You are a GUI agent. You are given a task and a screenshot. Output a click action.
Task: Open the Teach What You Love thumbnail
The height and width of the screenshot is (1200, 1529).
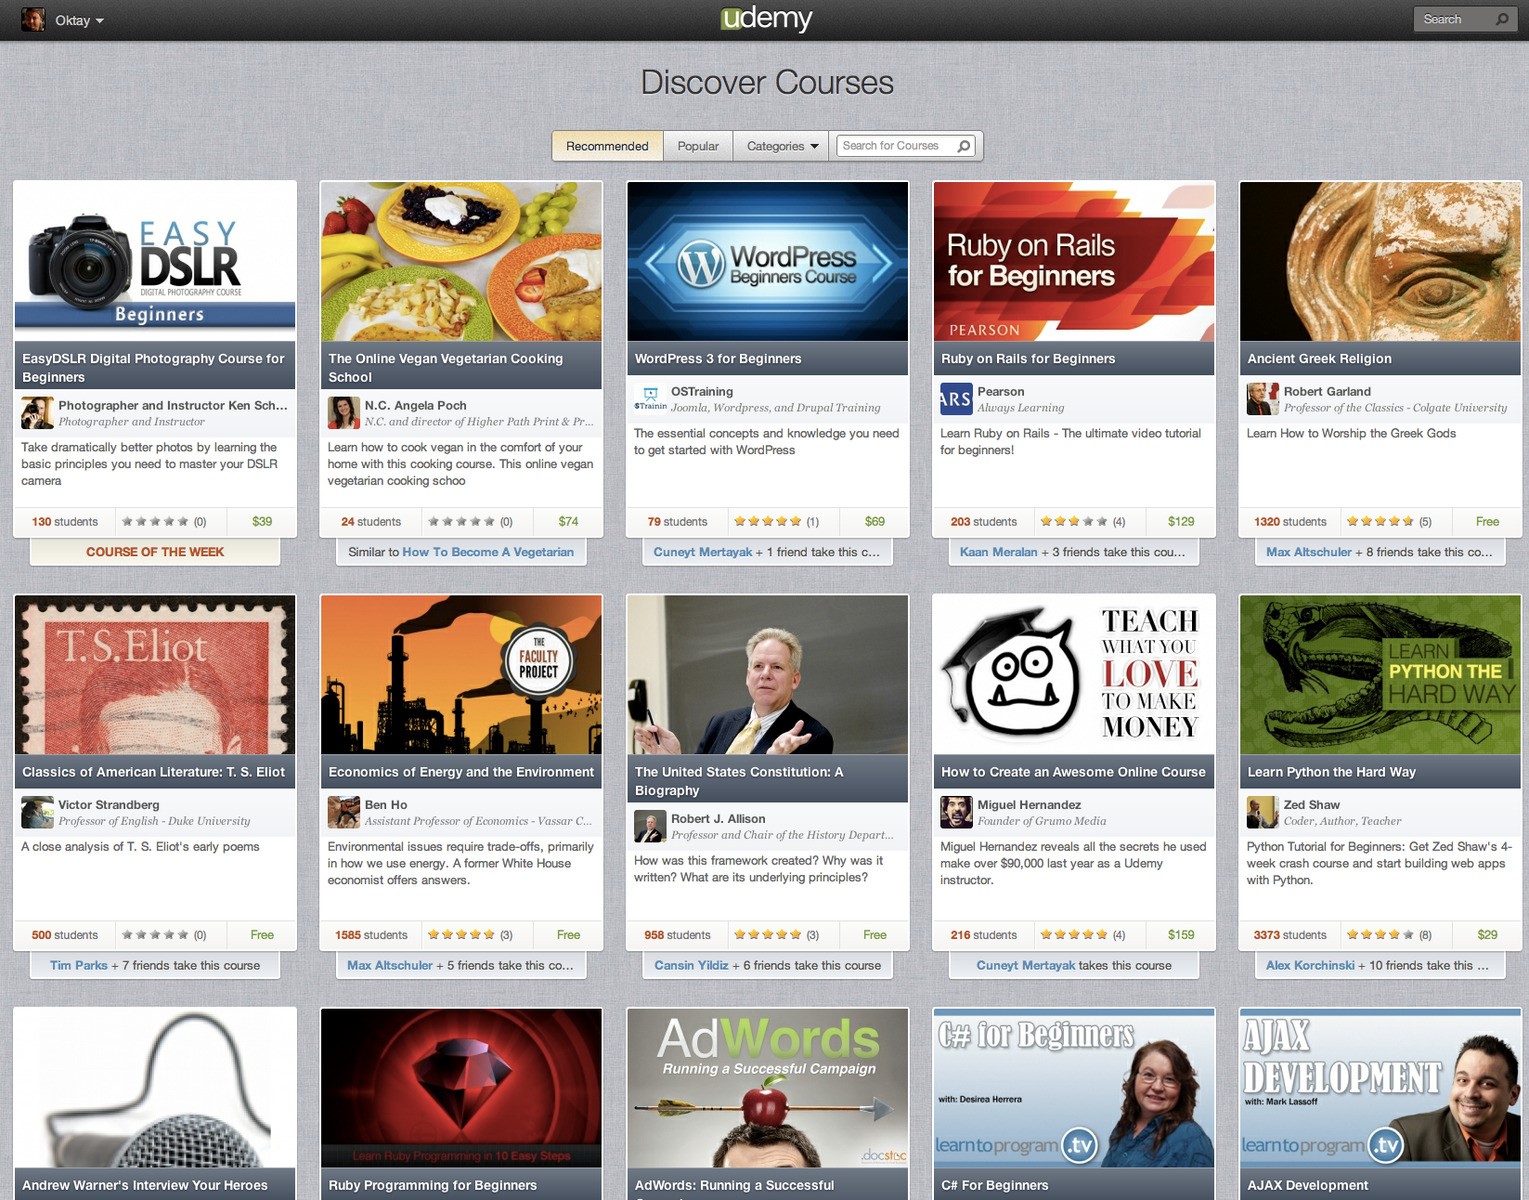tap(1074, 674)
